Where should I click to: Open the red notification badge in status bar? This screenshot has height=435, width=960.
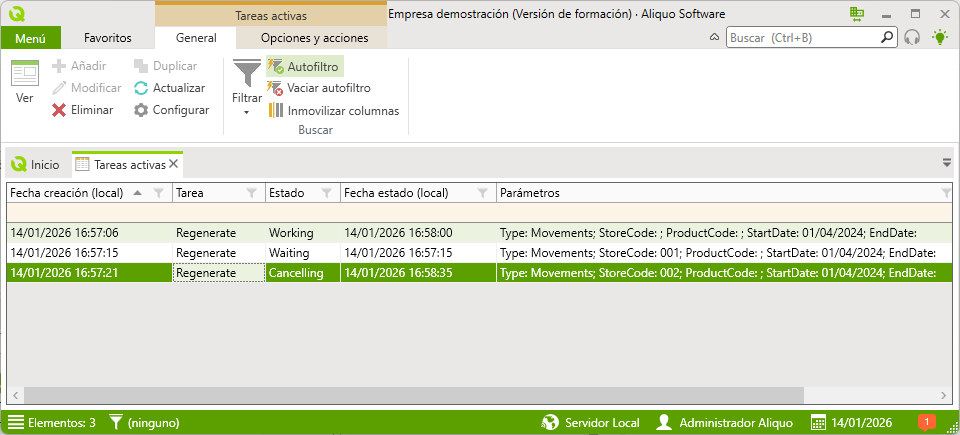(x=926, y=422)
